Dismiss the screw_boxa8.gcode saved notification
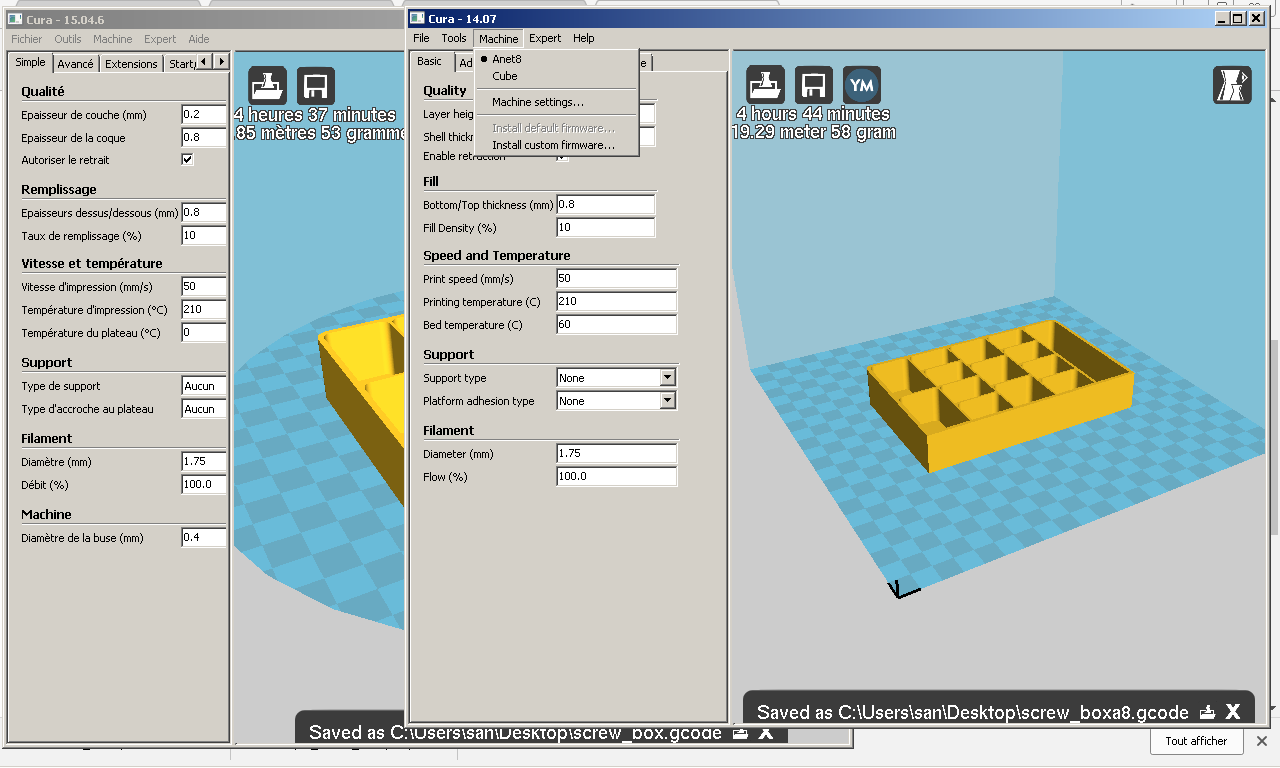The width and height of the screenshot is (1280, 768). pos(1233,712)
